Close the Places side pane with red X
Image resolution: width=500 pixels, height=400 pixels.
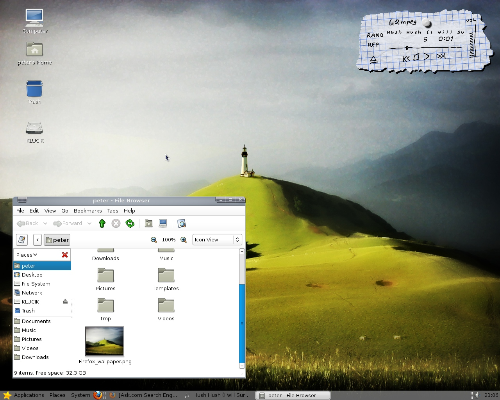[x=65, y=255]
